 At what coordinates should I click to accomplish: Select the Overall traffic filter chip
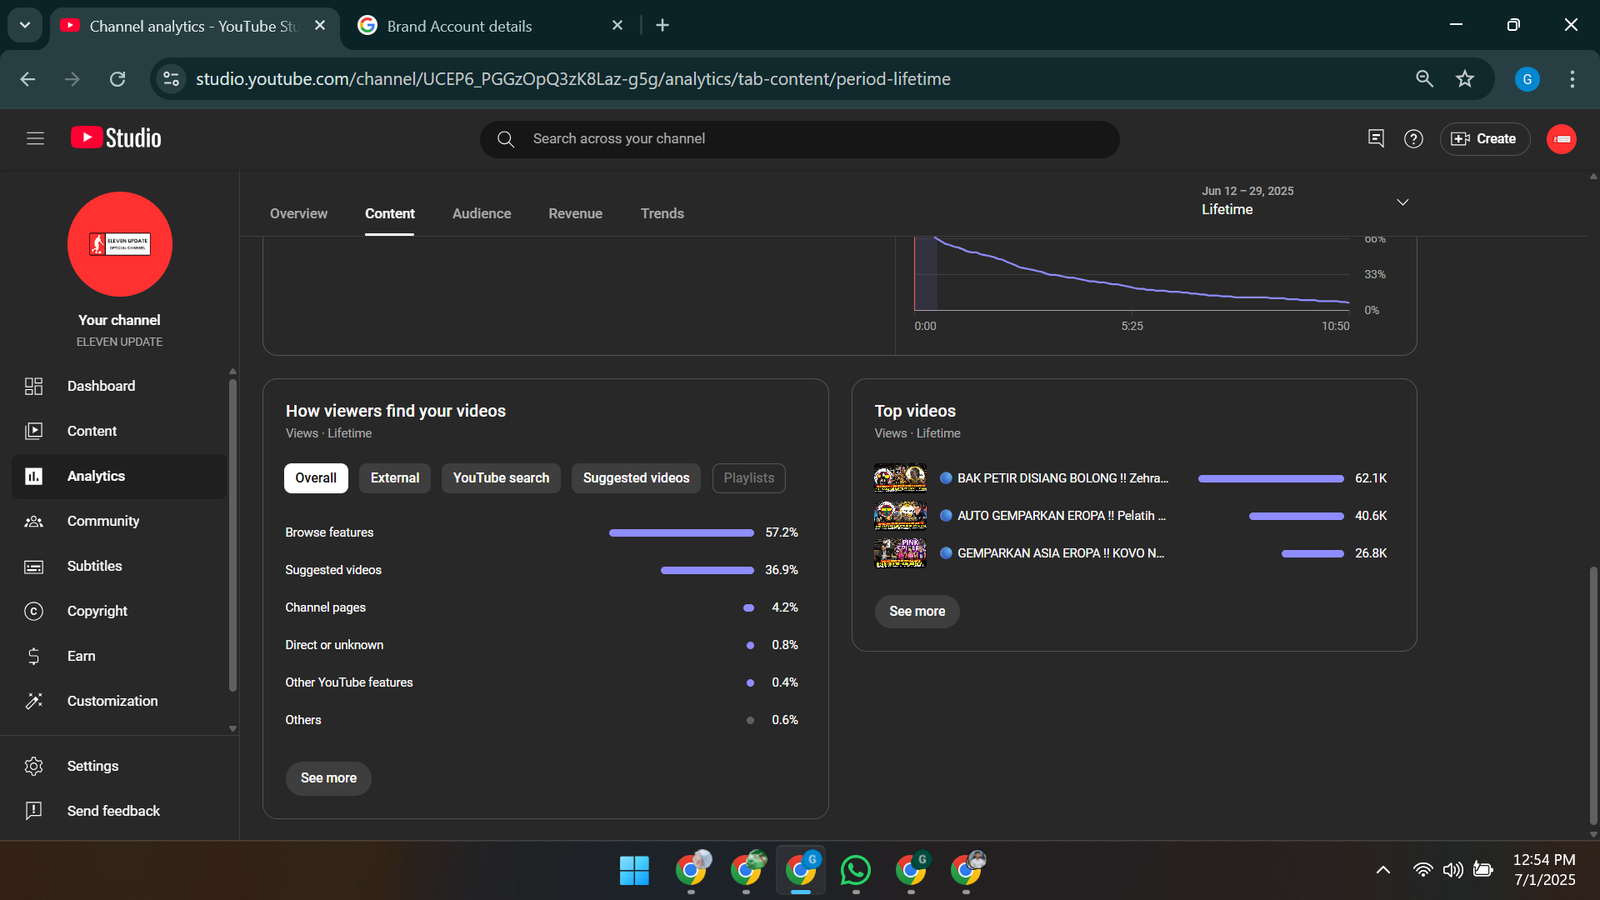pyautogui.click(x=316, y=478)
